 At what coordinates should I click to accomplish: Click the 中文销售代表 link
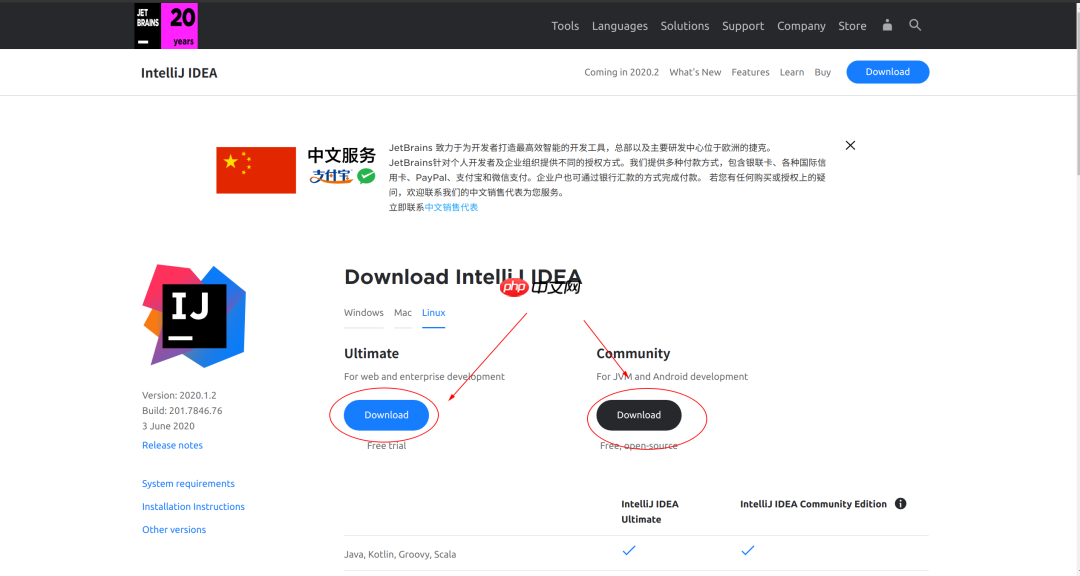(451, 207)
